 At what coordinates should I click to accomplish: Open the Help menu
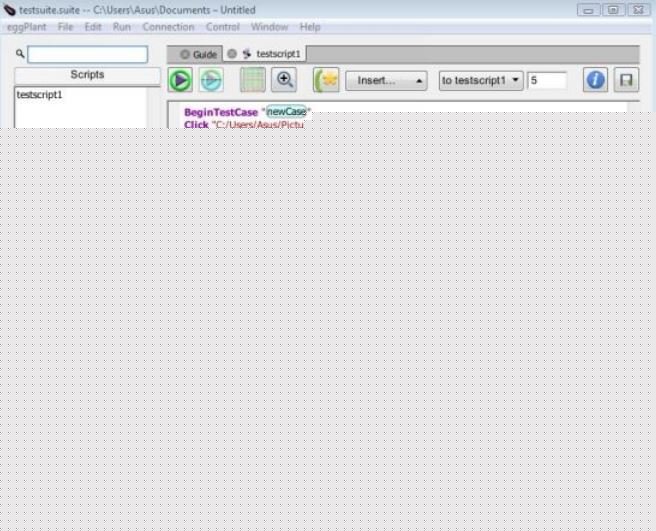click(x=310, y=27)
